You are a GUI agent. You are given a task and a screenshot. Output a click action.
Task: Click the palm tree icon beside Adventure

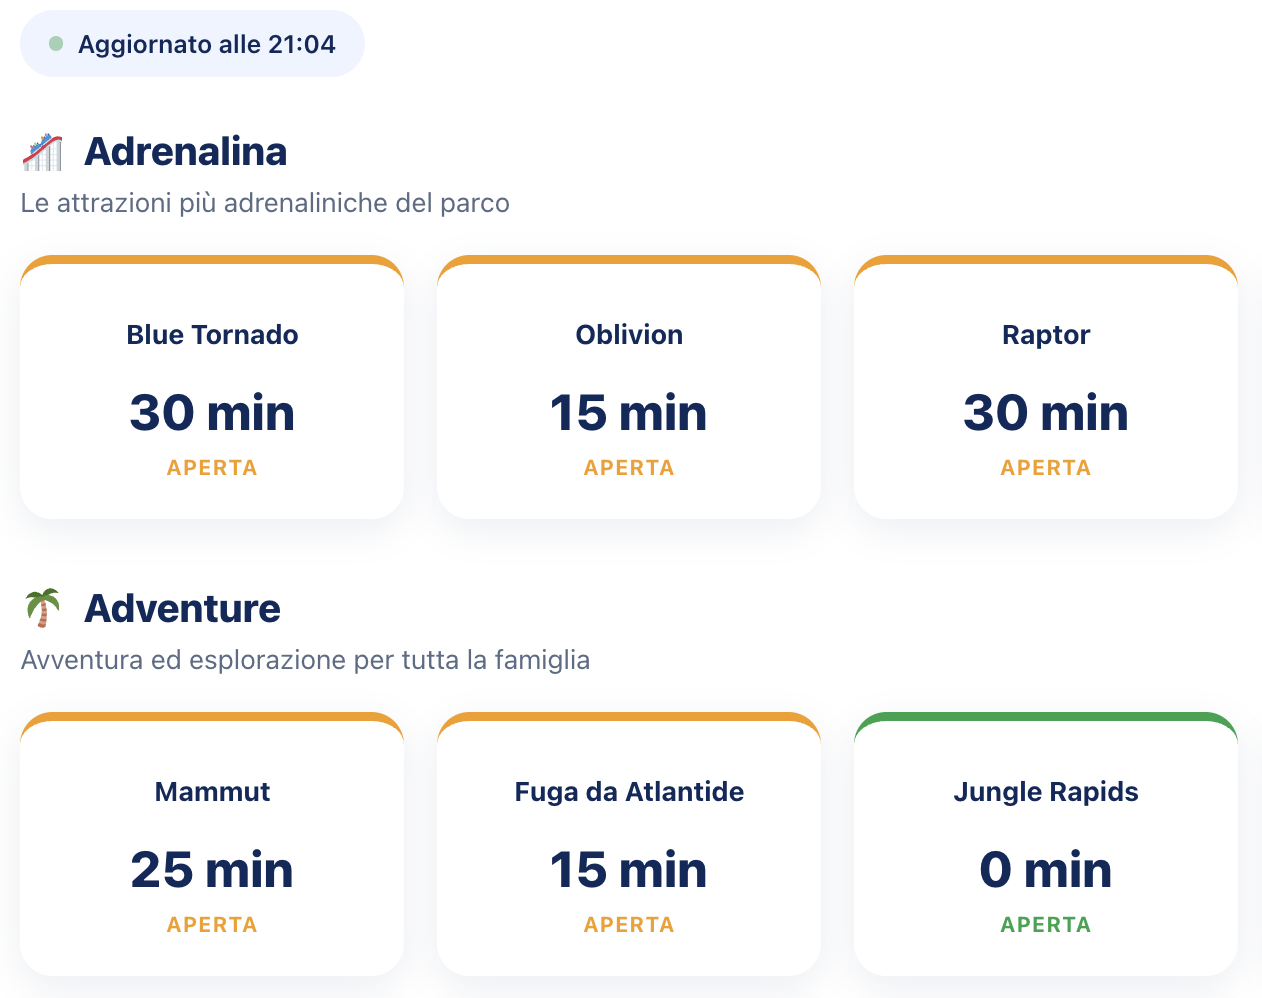point(42,608)
